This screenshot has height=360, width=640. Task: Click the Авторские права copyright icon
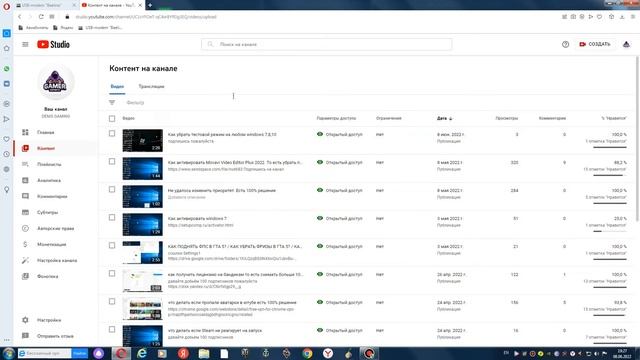click(x=25, y=228)
